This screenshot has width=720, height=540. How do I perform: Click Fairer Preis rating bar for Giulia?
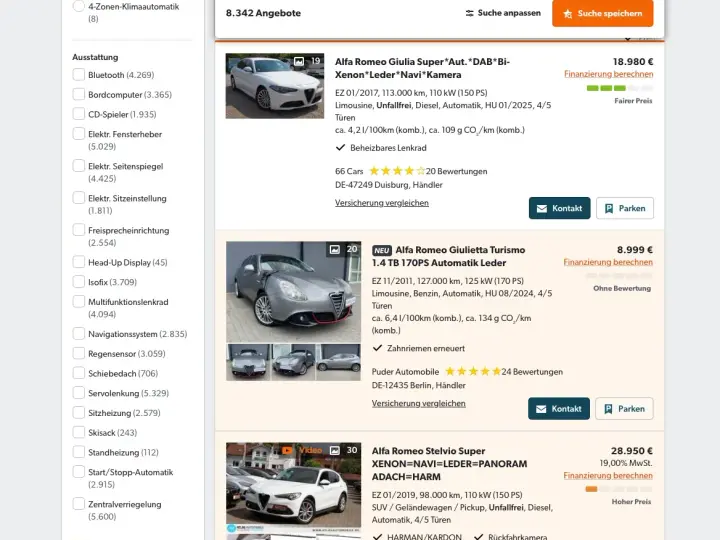[619, 88]
